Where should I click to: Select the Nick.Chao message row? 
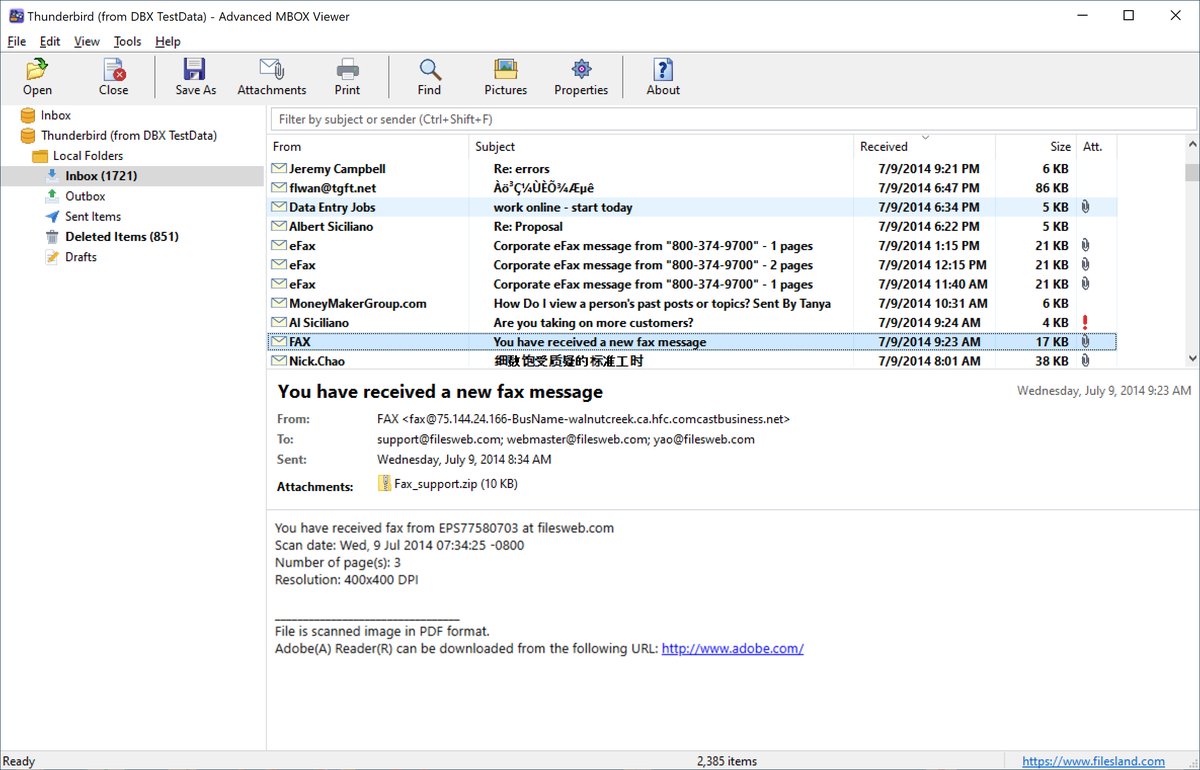(692, 360)
